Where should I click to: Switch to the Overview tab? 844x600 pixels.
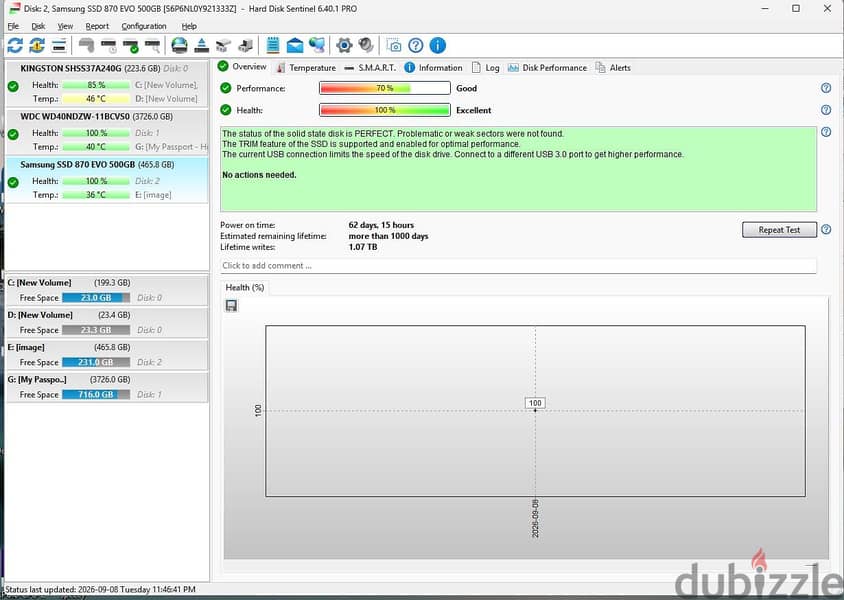pyautogui.click(x=242, y=67)
